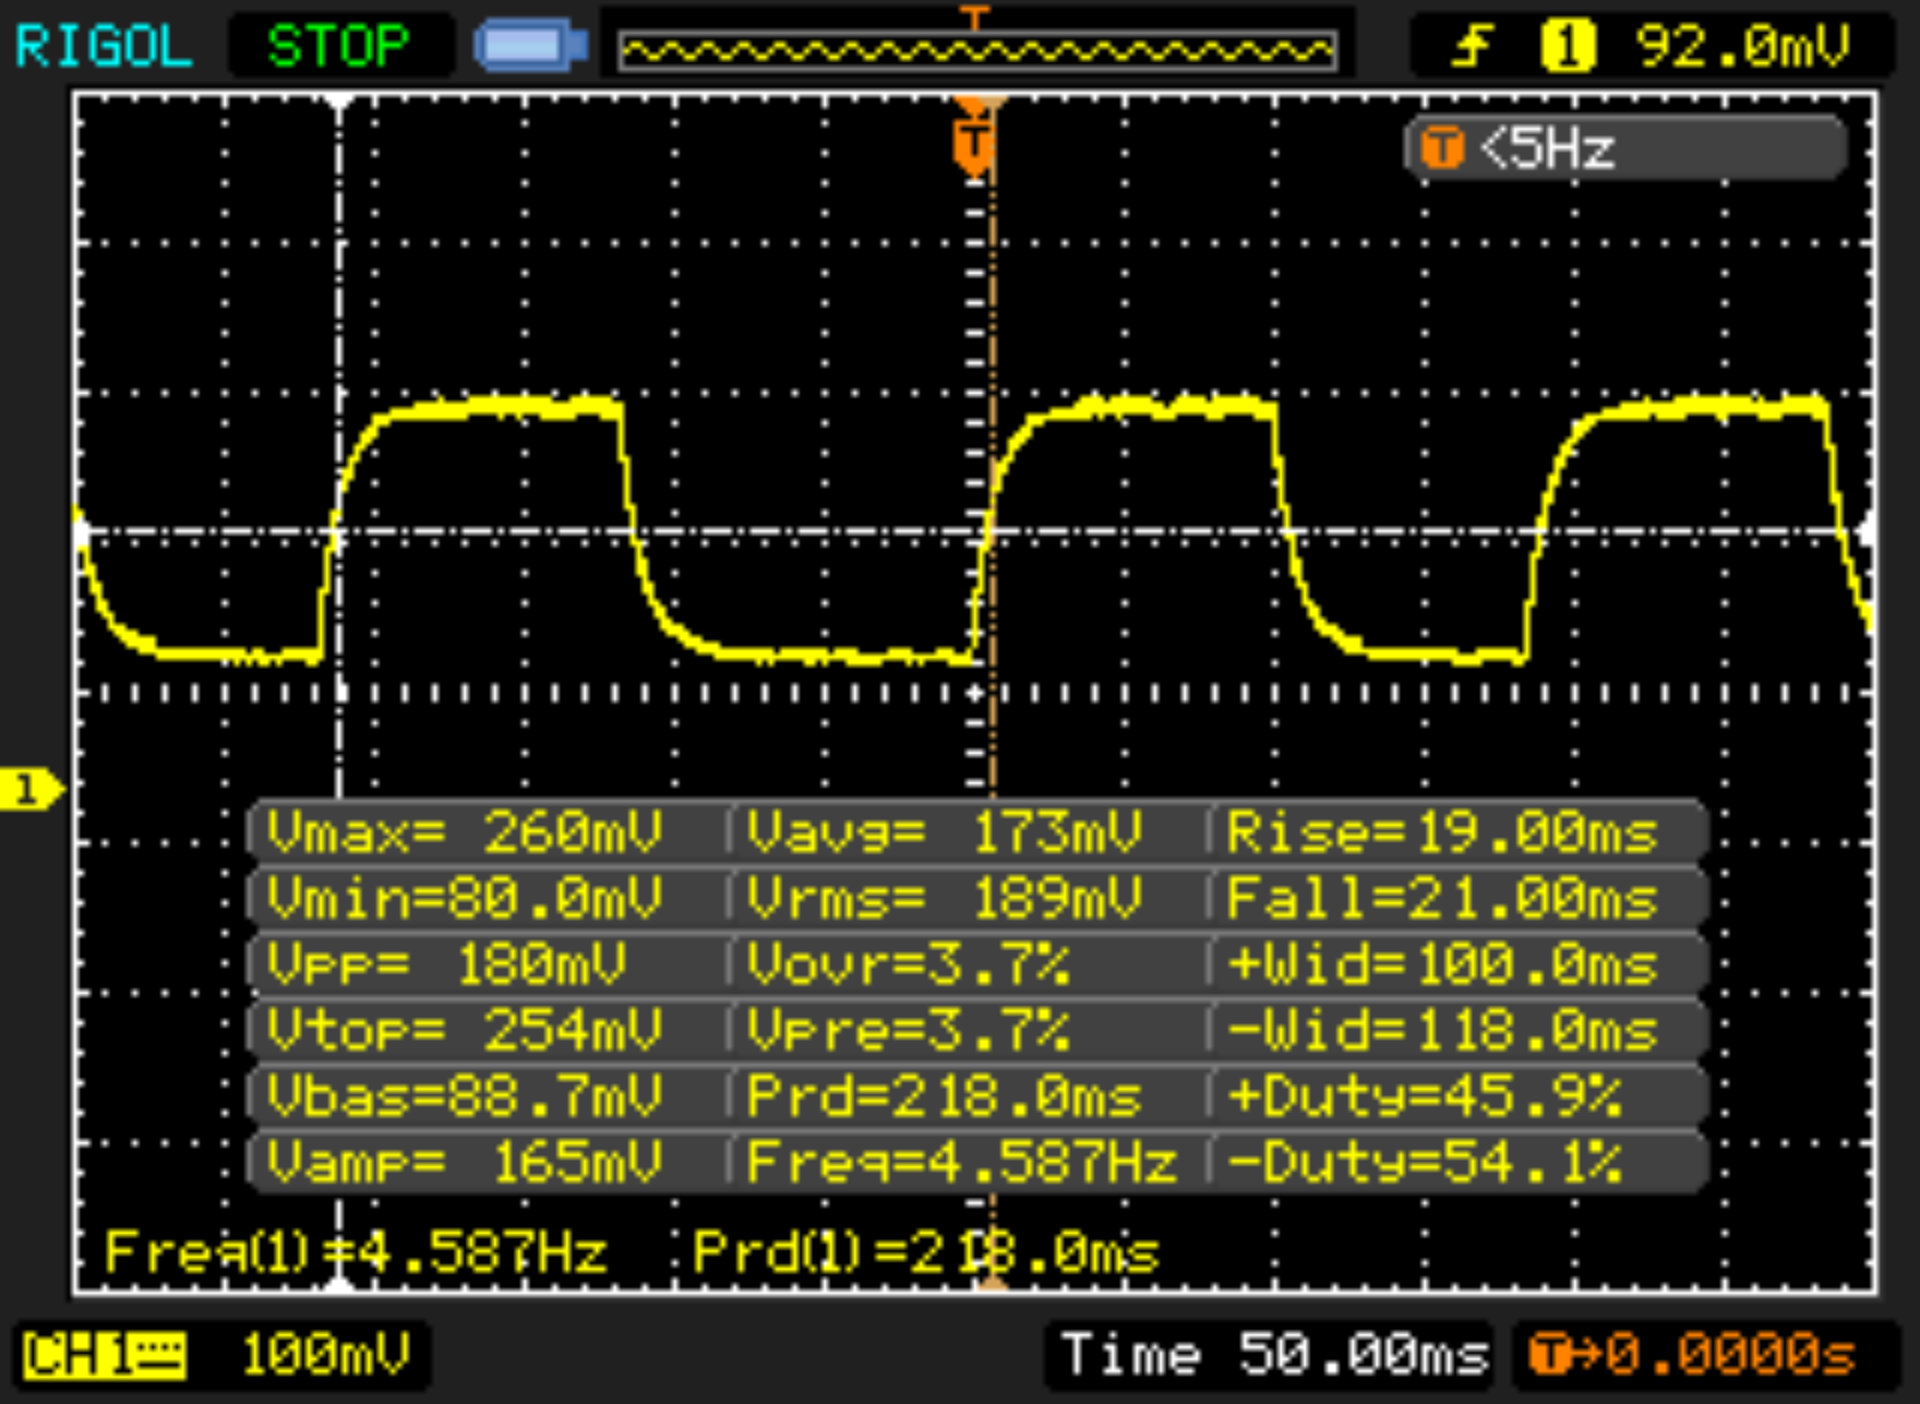Click the Time 50.00ms timebase readout

tap(1273, 1356)
